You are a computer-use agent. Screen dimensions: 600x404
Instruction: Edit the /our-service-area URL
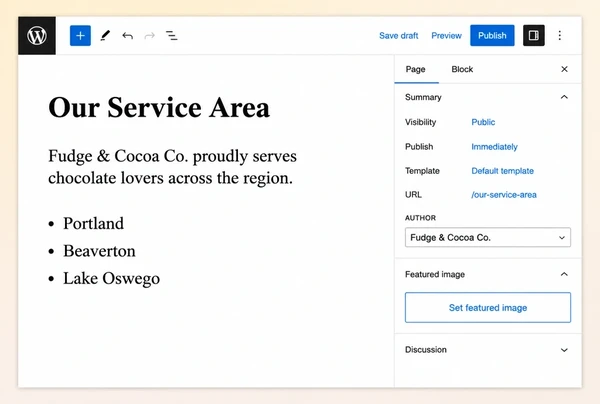click(504, 195)
